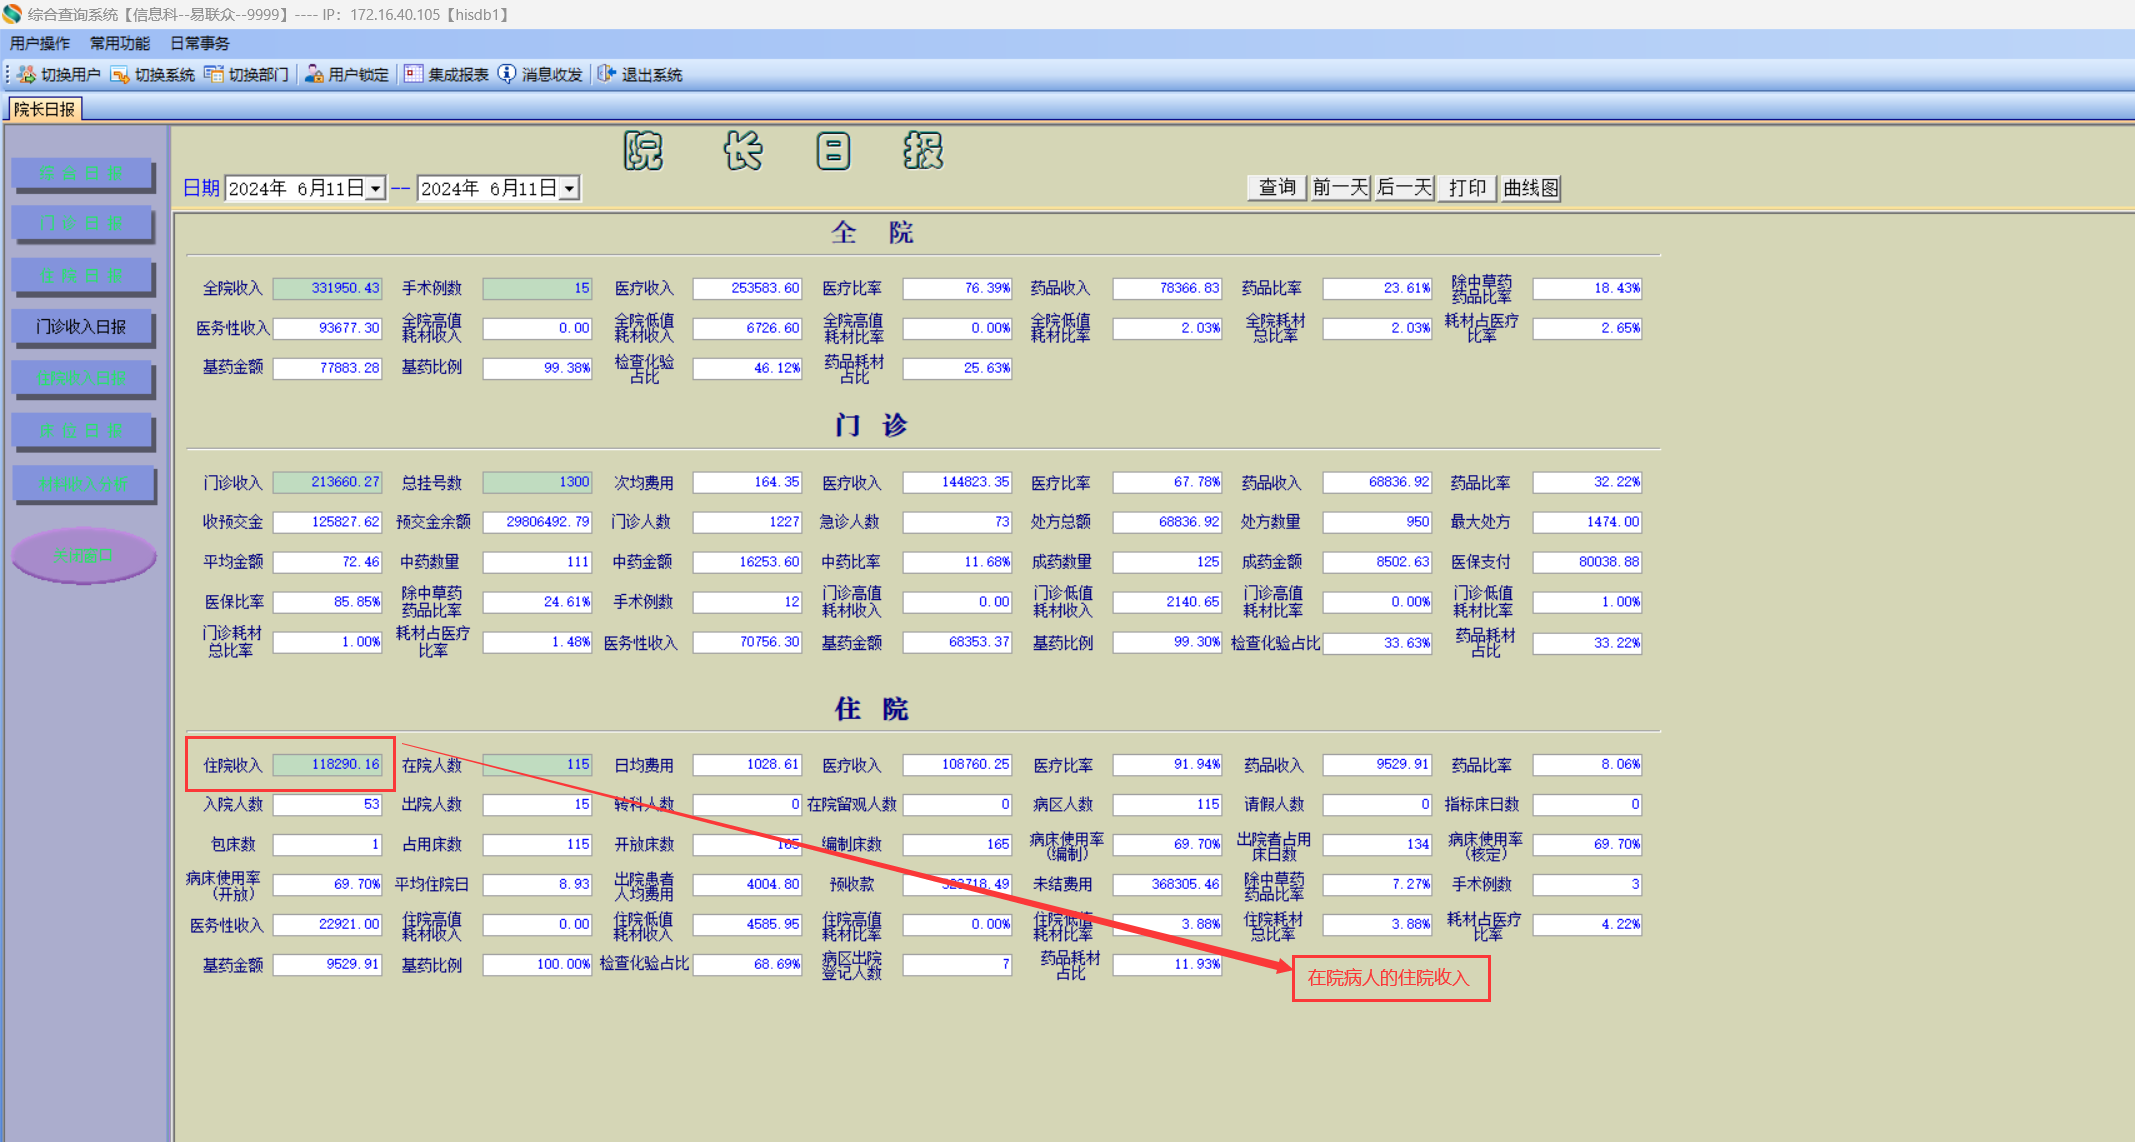Open the 日常事务 menu
This screenshot has width=2135, height=1142.
point(200,44)
